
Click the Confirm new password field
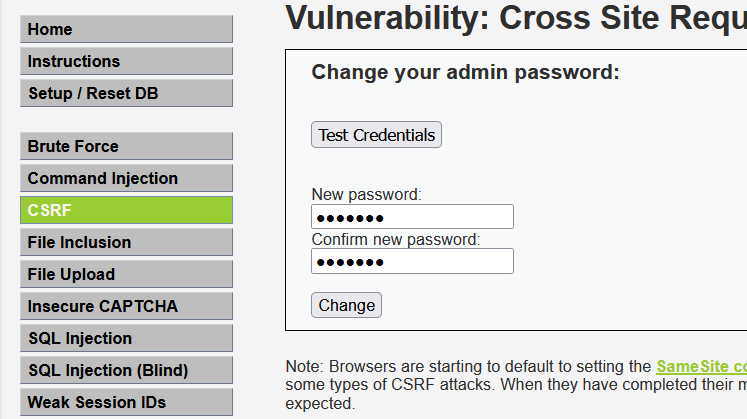coord(412,262)
